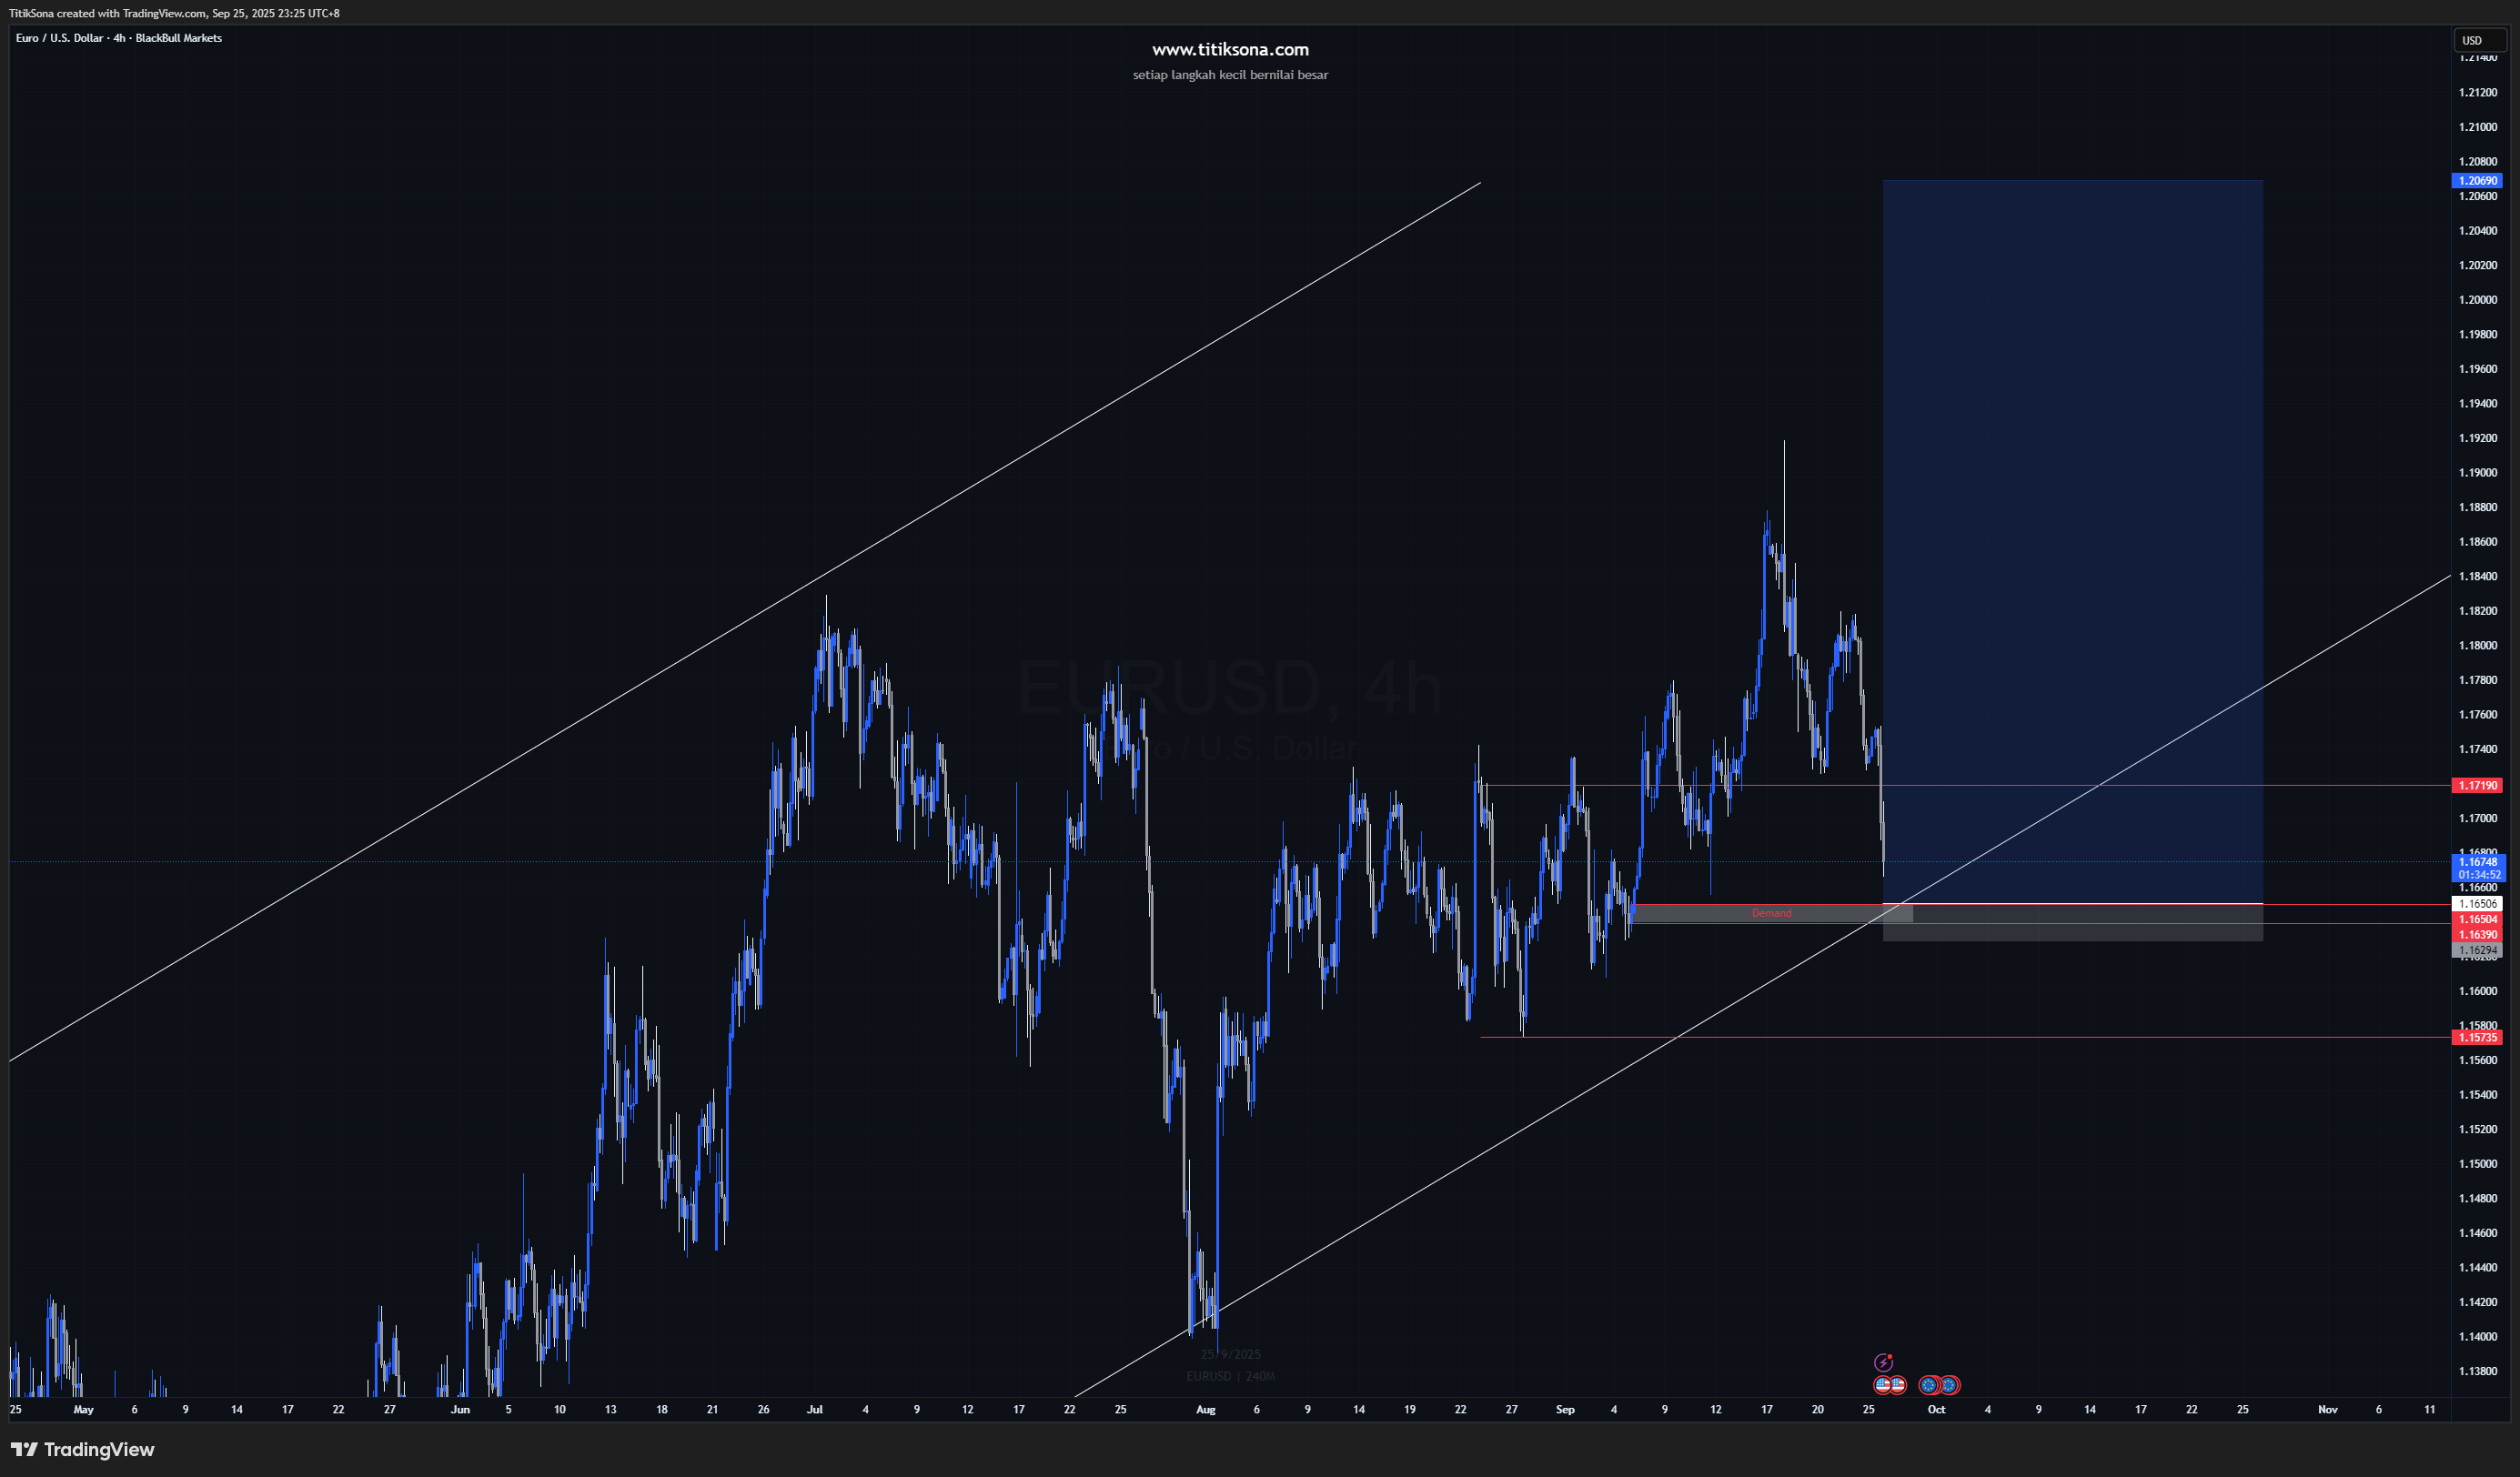Click the leftmost US flag economic event icon
Image resolution: width=2520 pixels, height=1477 pixels.
[x=1883, y=1385]
